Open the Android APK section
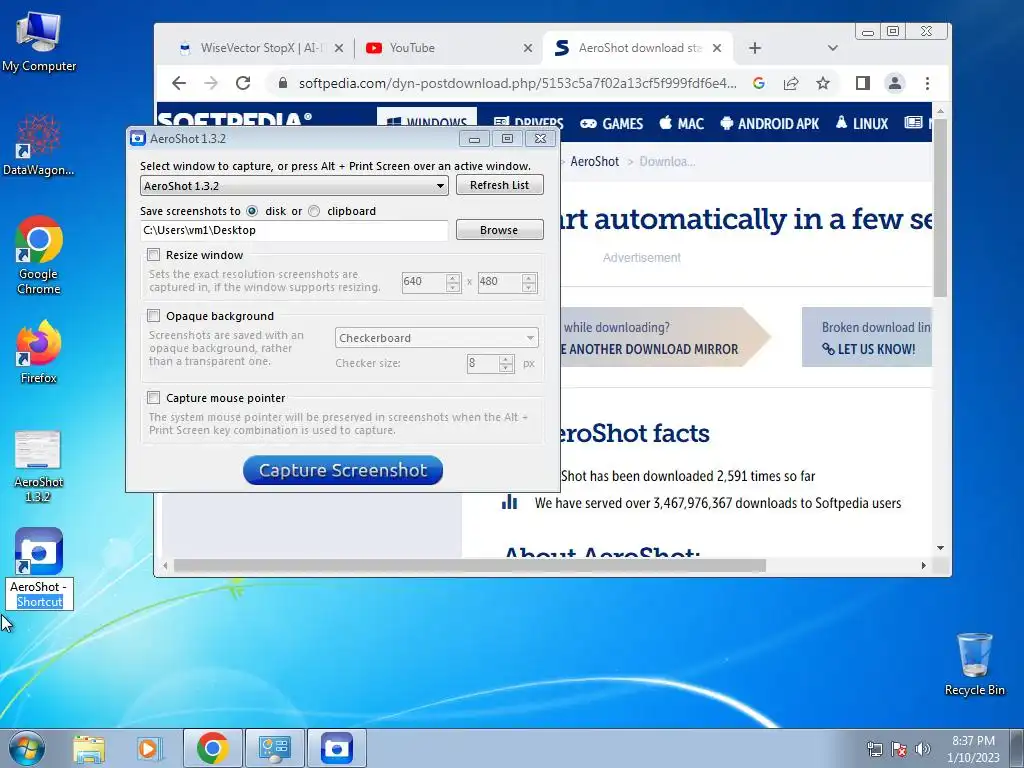 pyautogui.click(x=769, y=123)
